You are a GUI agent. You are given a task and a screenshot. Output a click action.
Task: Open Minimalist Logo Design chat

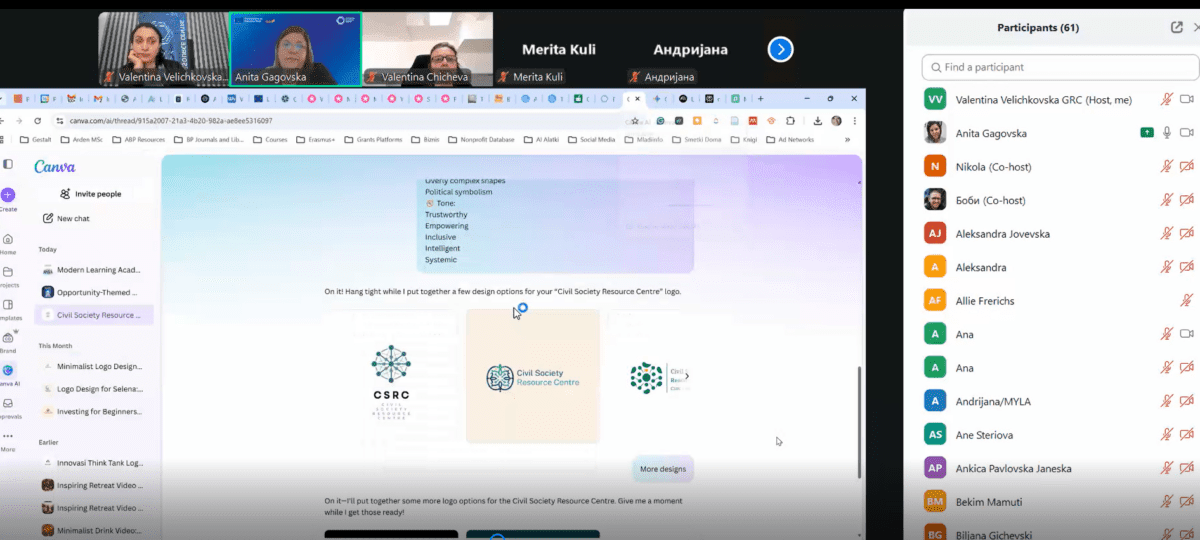pos(92,367)
